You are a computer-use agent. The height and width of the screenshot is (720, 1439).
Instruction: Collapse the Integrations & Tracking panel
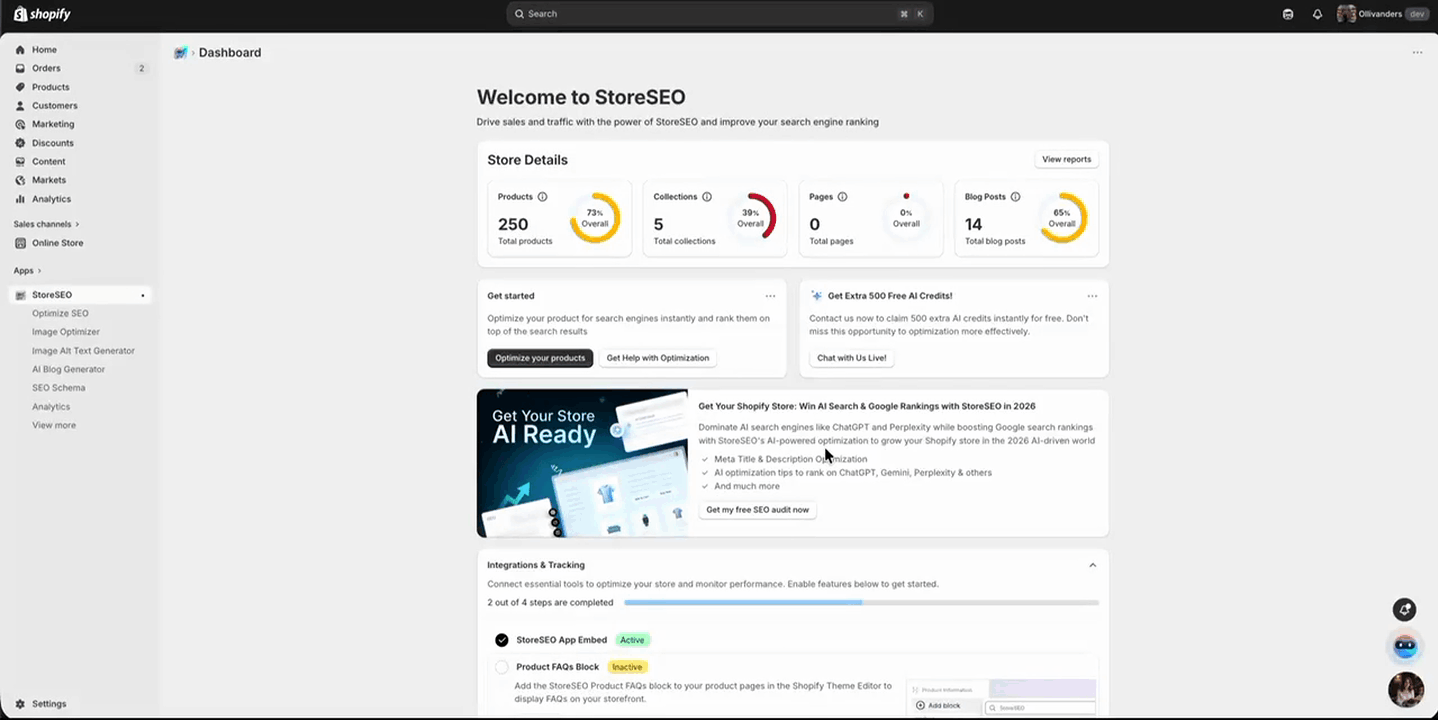pyautogui.click(x=1092, y=564)
